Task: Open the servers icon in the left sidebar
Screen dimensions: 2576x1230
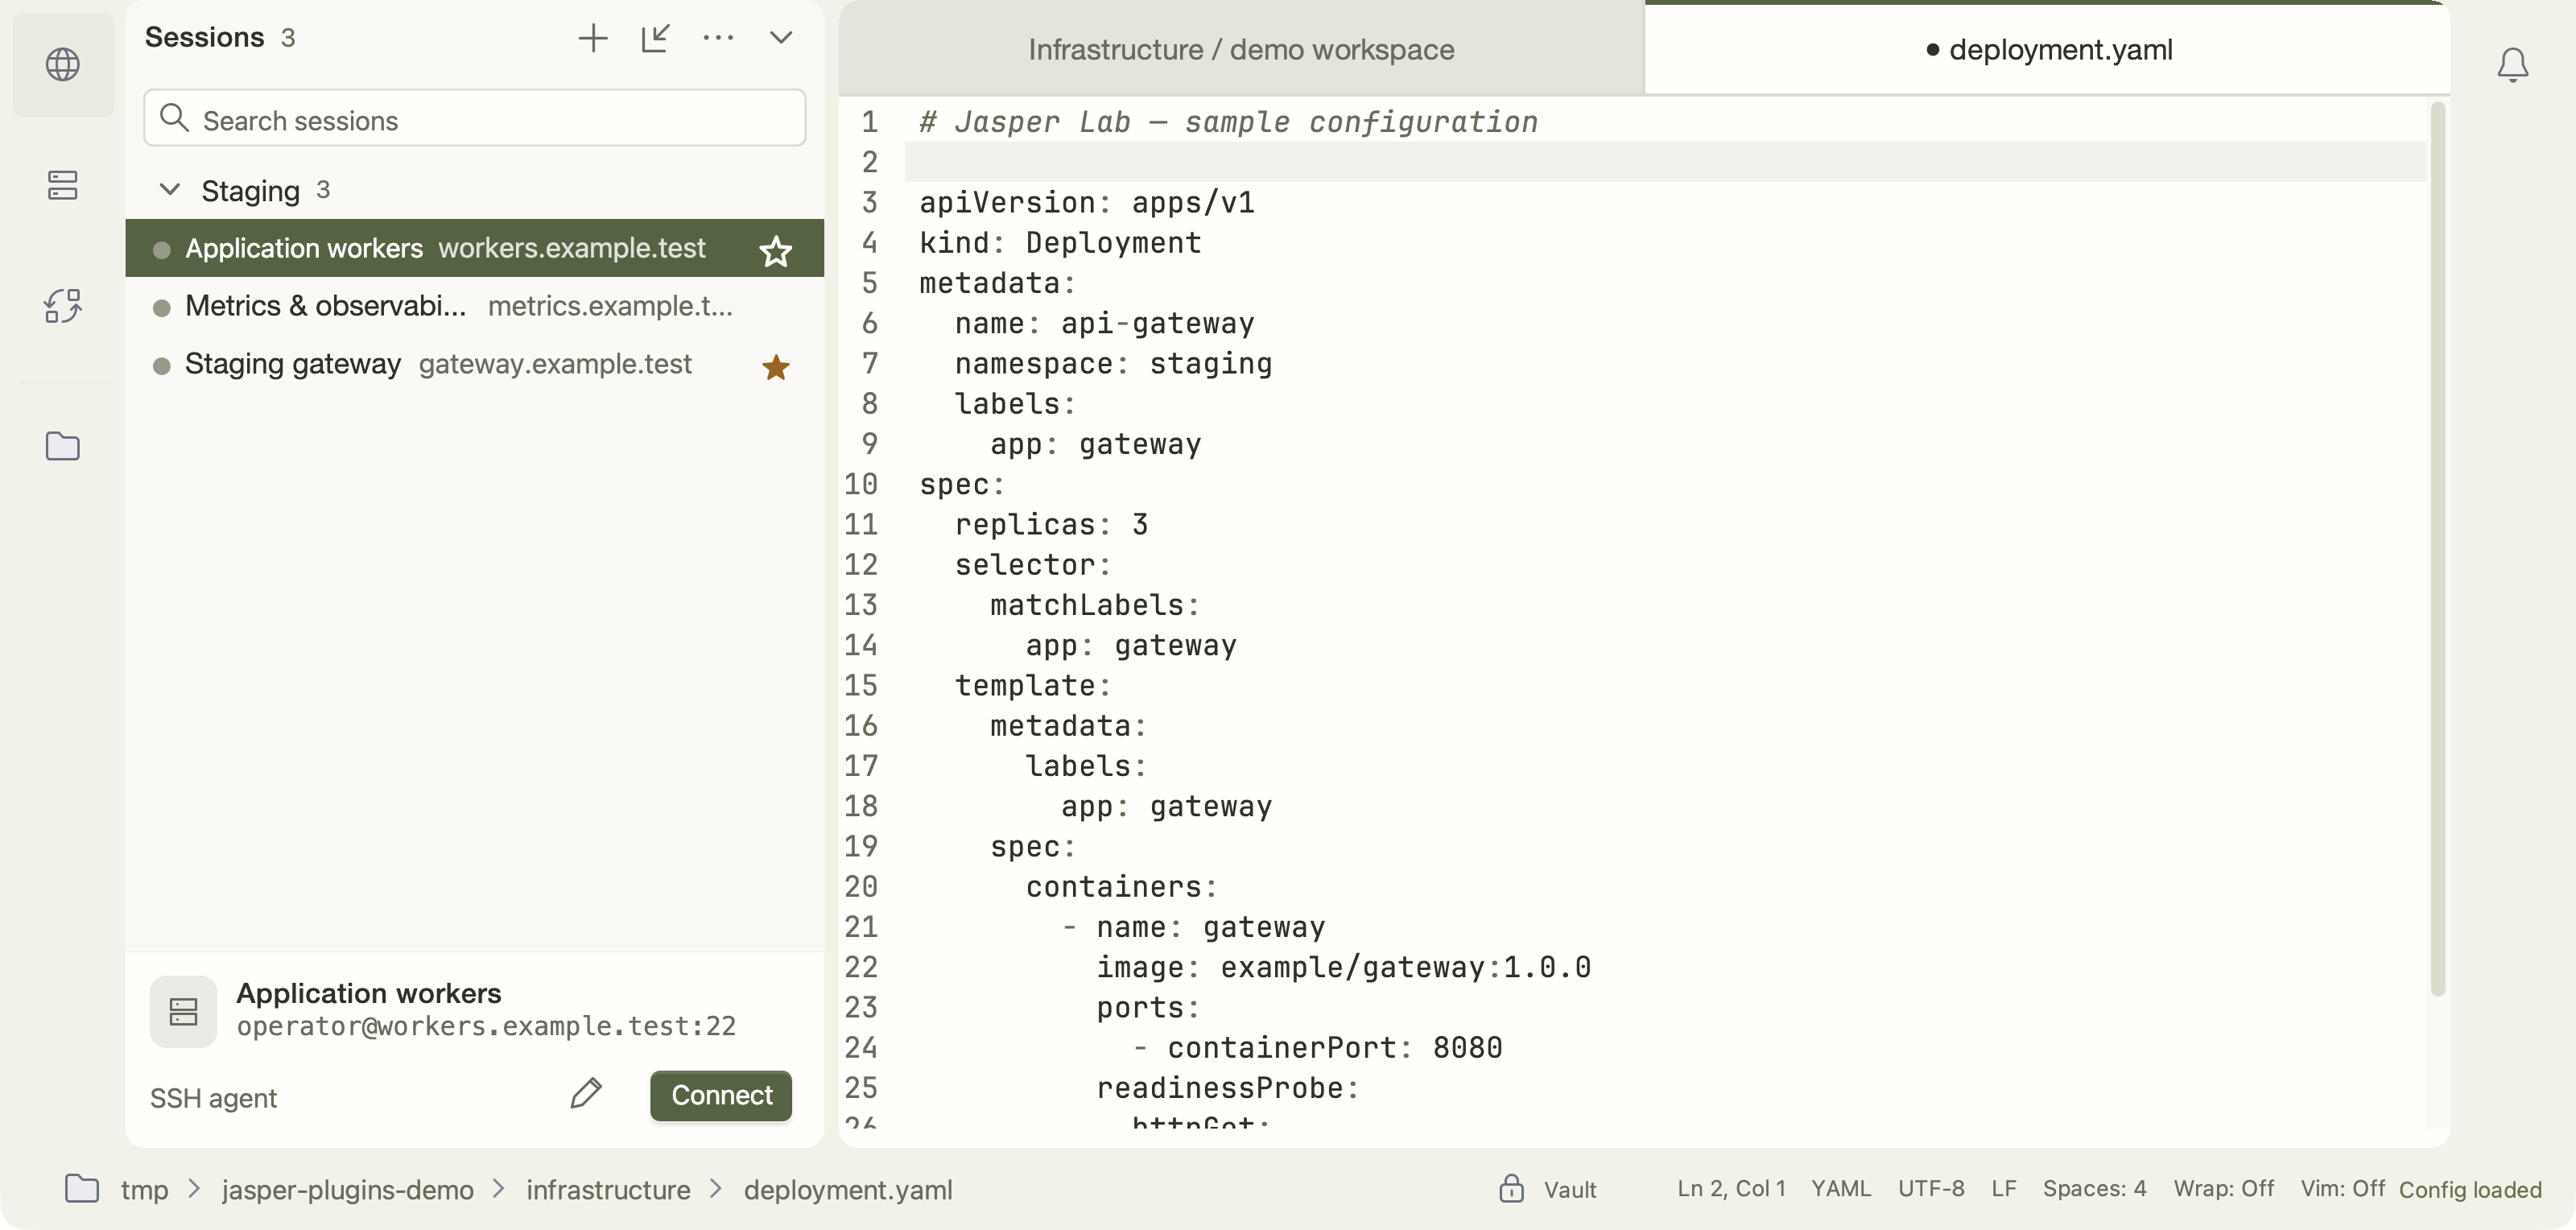Action: click(63, 185)
